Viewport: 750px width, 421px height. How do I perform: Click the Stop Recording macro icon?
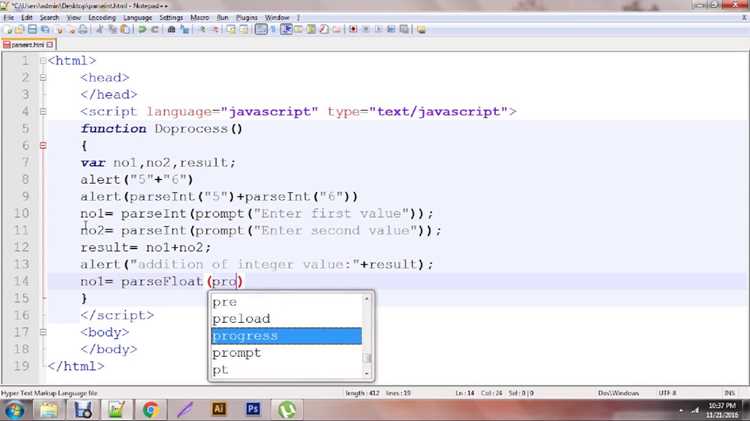coord(366,30)
